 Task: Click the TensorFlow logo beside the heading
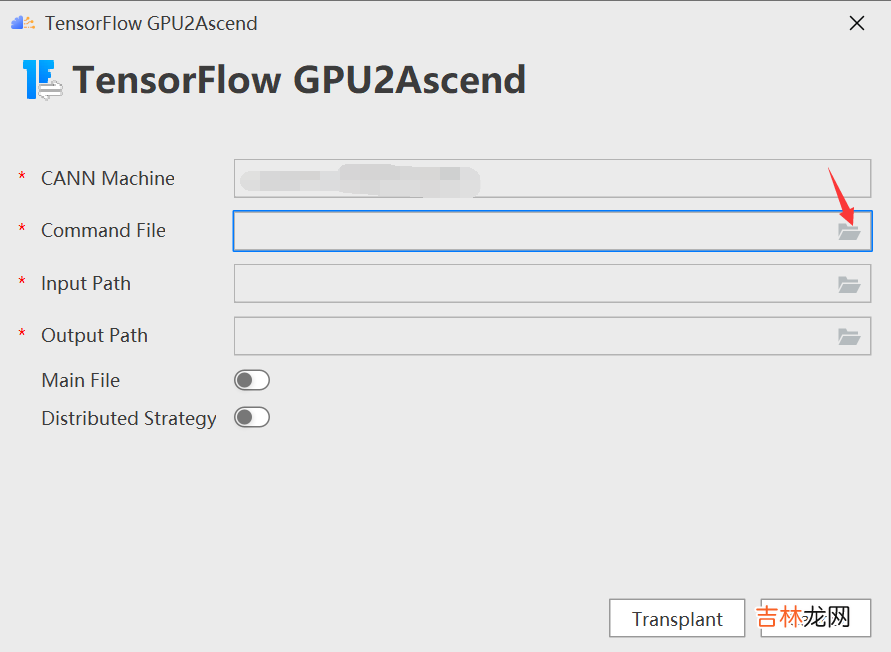click(x=43, y=80)
